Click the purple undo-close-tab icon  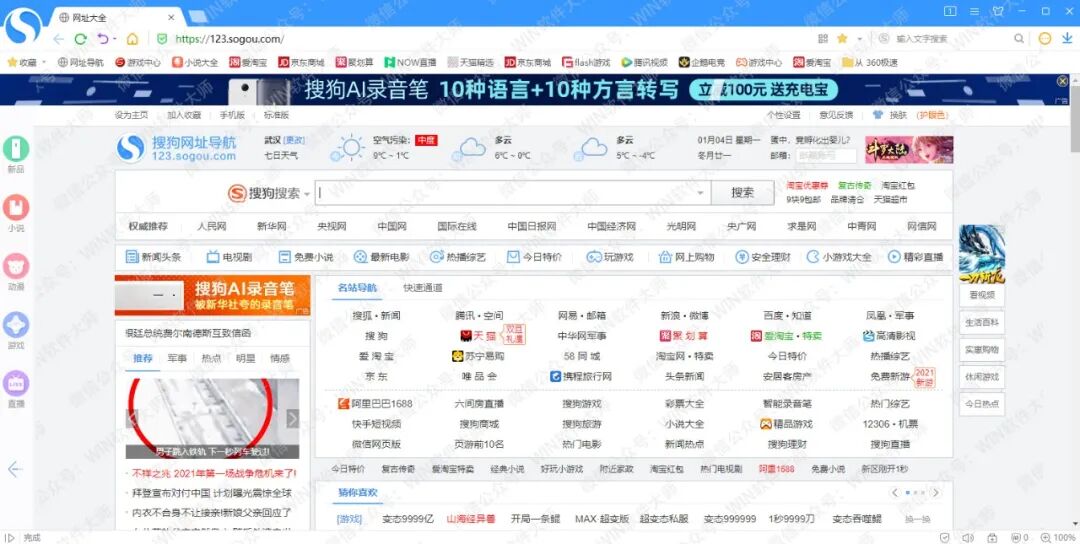tap(103, 39)
